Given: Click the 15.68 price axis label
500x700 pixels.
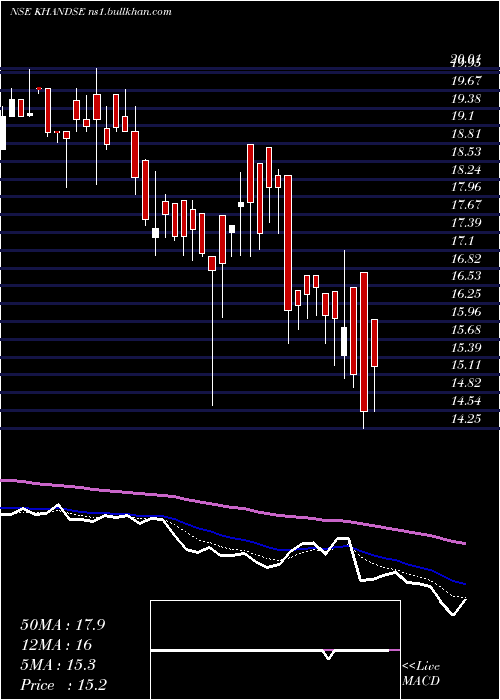Looking at the screenshot, I should 466,329.
